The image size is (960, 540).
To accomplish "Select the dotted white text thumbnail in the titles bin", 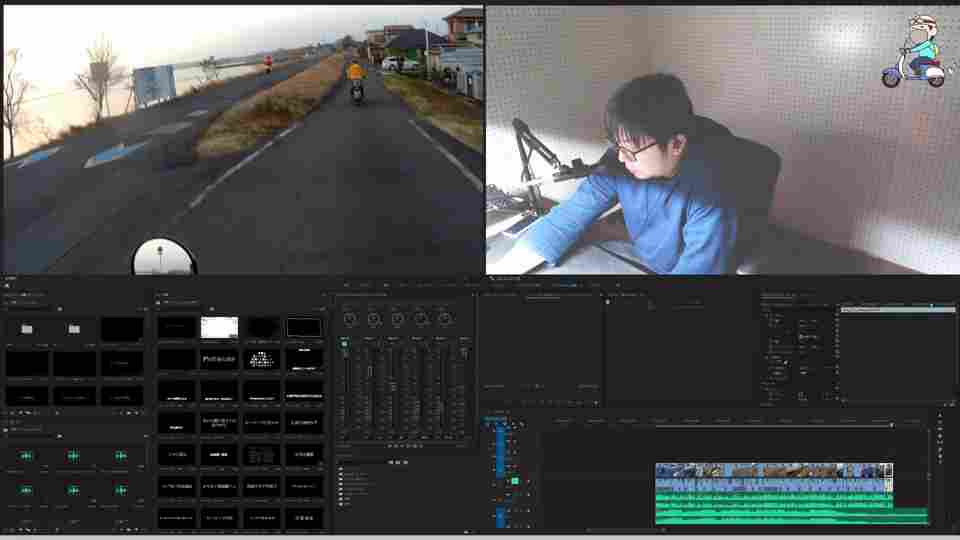I will click(261, 359).
